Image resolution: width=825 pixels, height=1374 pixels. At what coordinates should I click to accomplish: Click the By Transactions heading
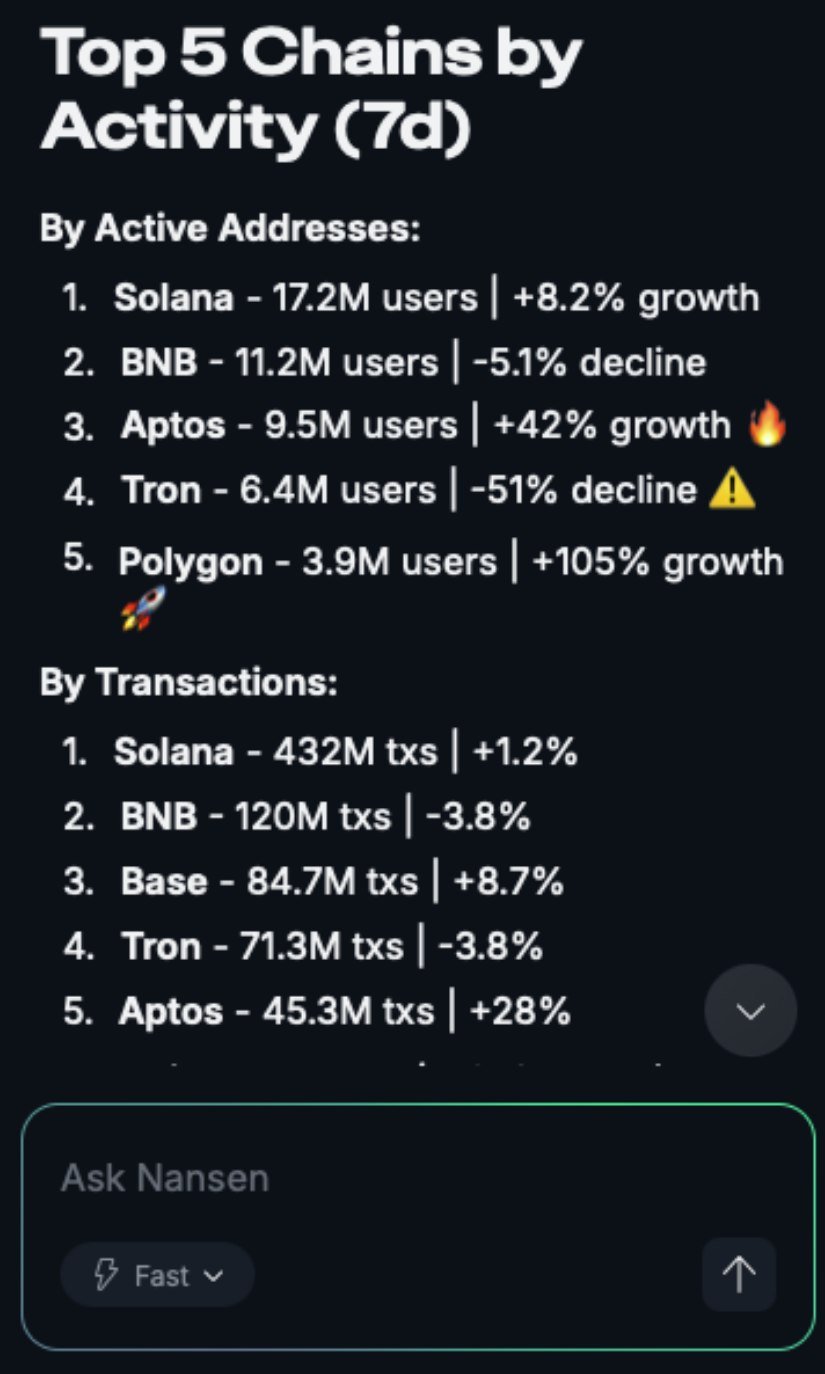(x=189, y=683)
